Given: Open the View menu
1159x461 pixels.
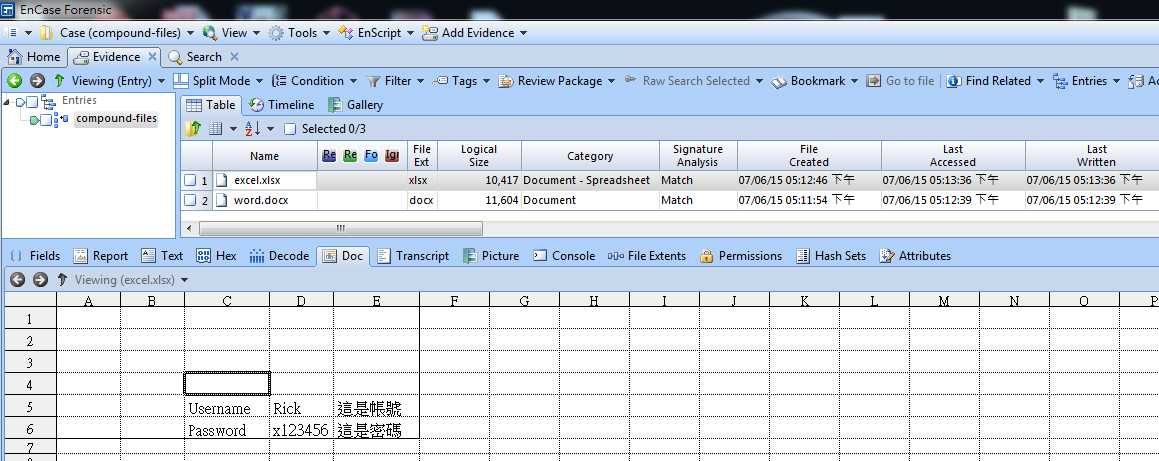Looking at the screenshot, I should (x=231, y=33).
